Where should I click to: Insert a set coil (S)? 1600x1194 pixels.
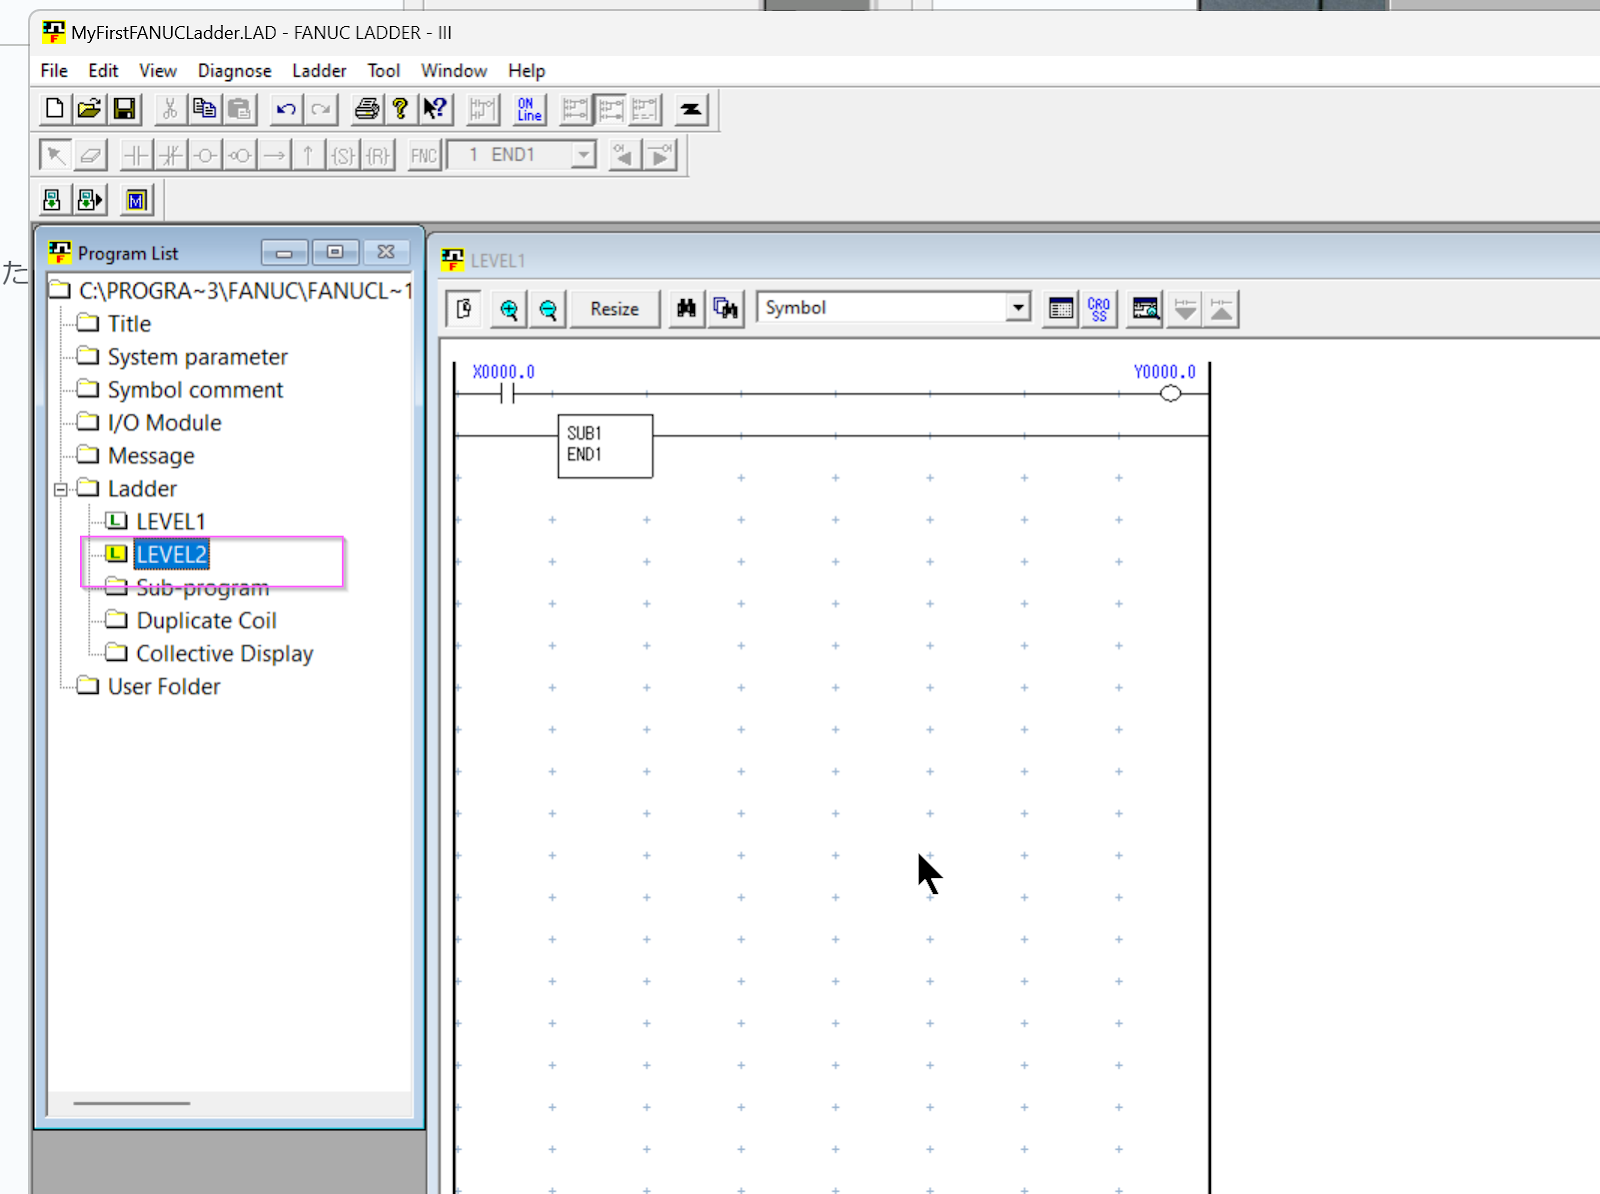click(x=343, y=155)
